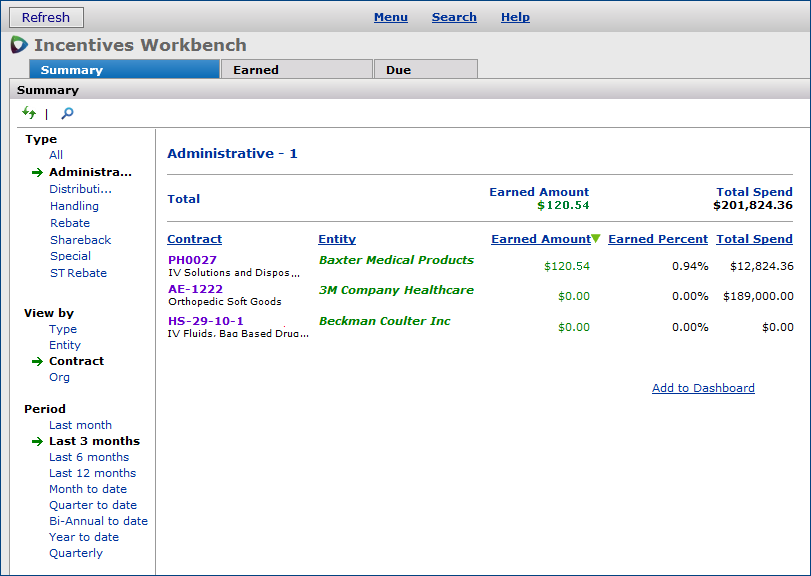Click the magnifying glass search icon
Viewport: 811px width, 576px height.
click(x=67, y=113)
